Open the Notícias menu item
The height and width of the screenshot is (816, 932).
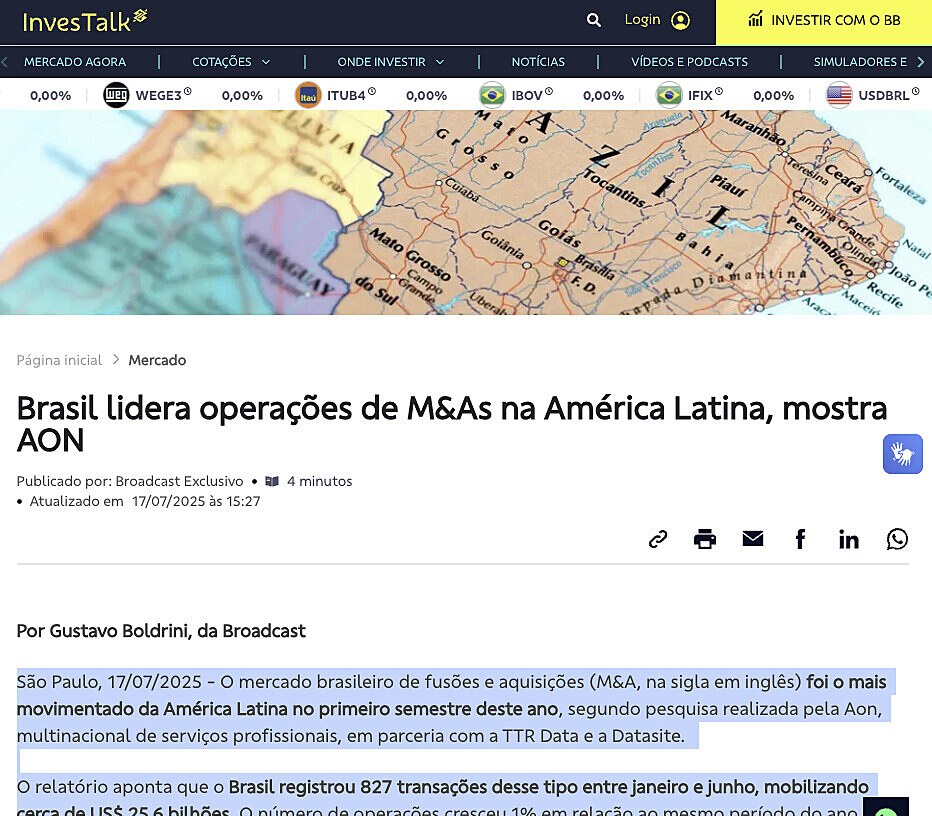[537, 61]
